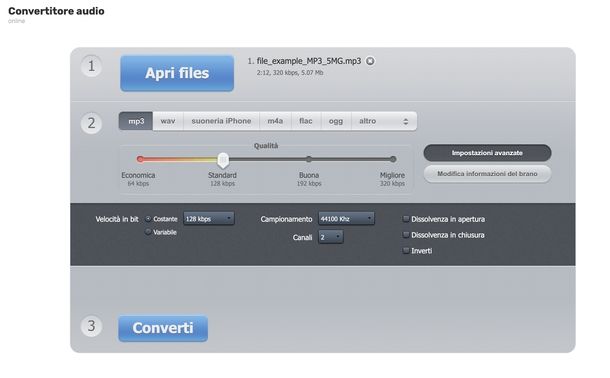Select the Variabile bitrate radio button
The height and width of the screenshot is (378, 610).
pyautogui.click(x=148, y=232)
